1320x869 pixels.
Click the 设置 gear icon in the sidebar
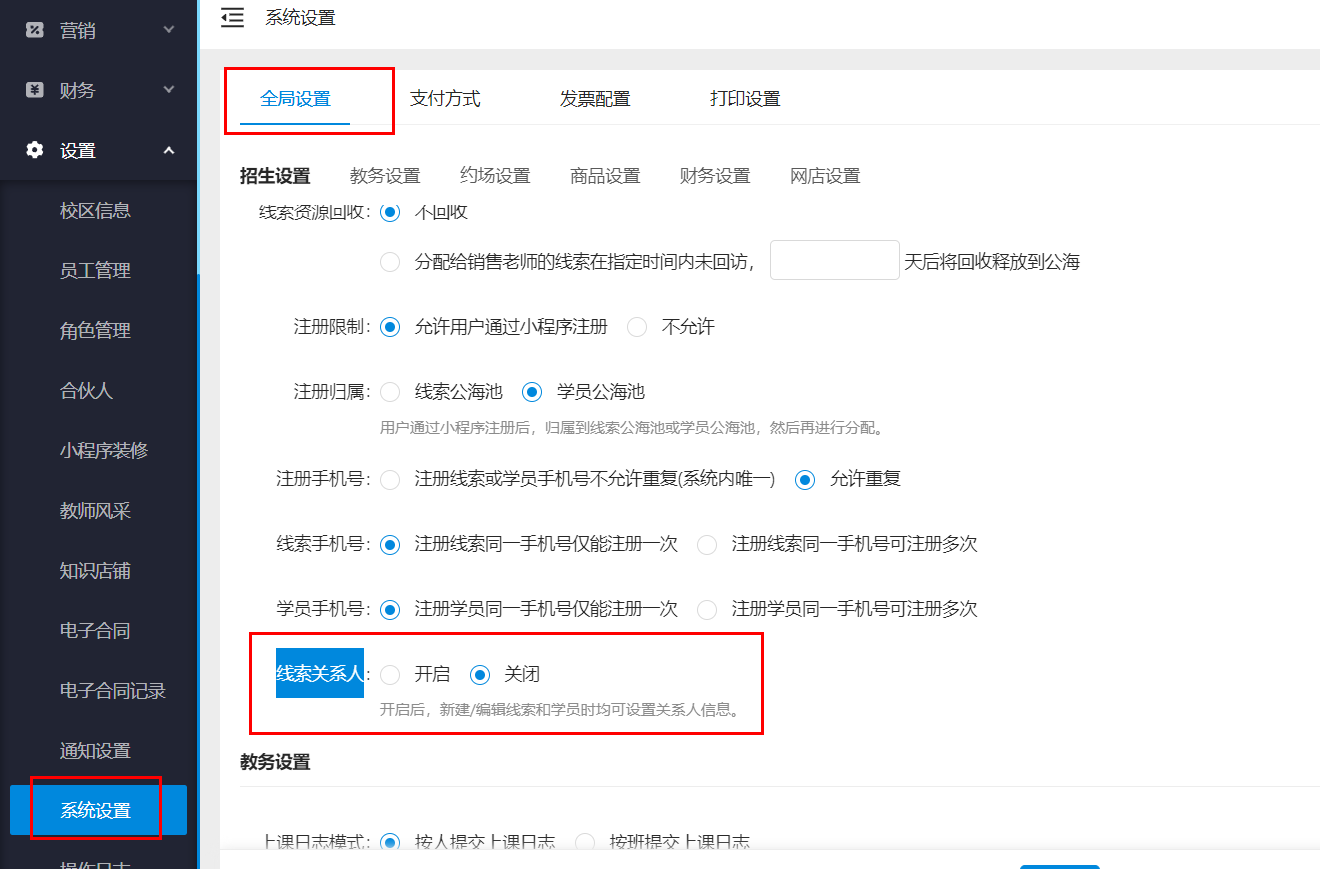coord(33,150)
